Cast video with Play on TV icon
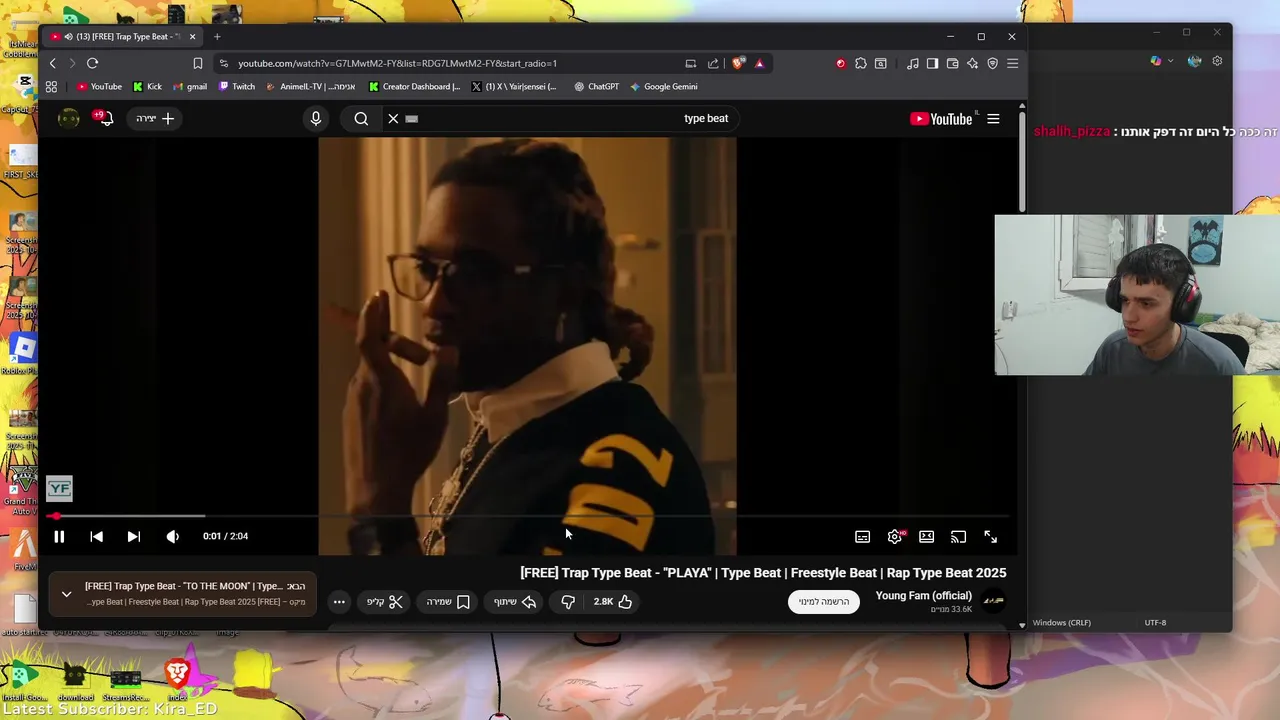 [958, 537]
